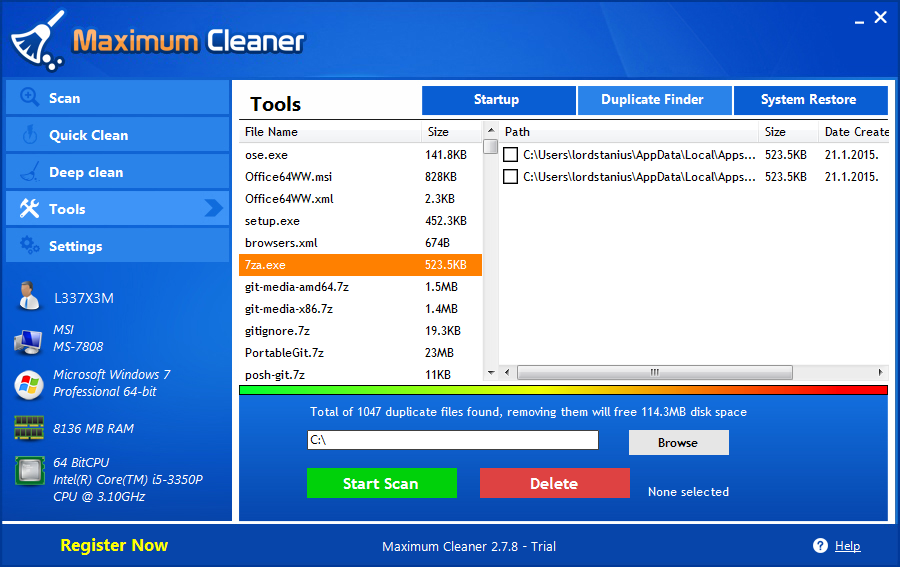Image resolution: width=900 pixels, height=567 pixels.
Task: Click the Help question mark icon
Action: (820, 546)
